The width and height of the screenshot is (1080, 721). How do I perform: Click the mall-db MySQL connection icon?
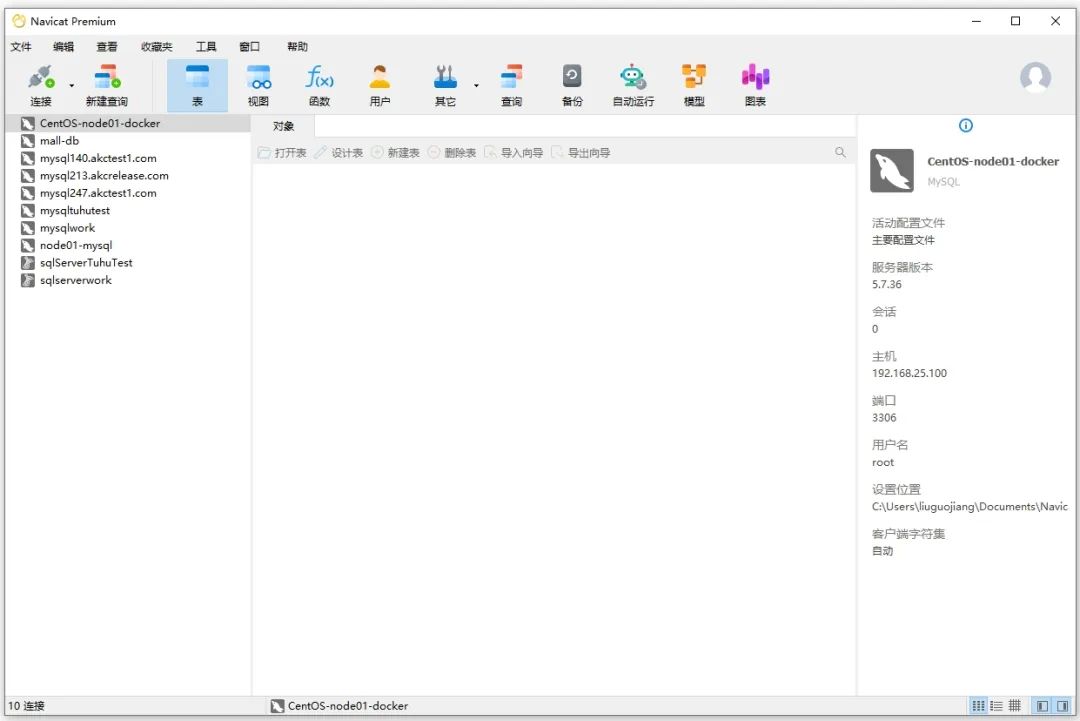coord(28,140)
